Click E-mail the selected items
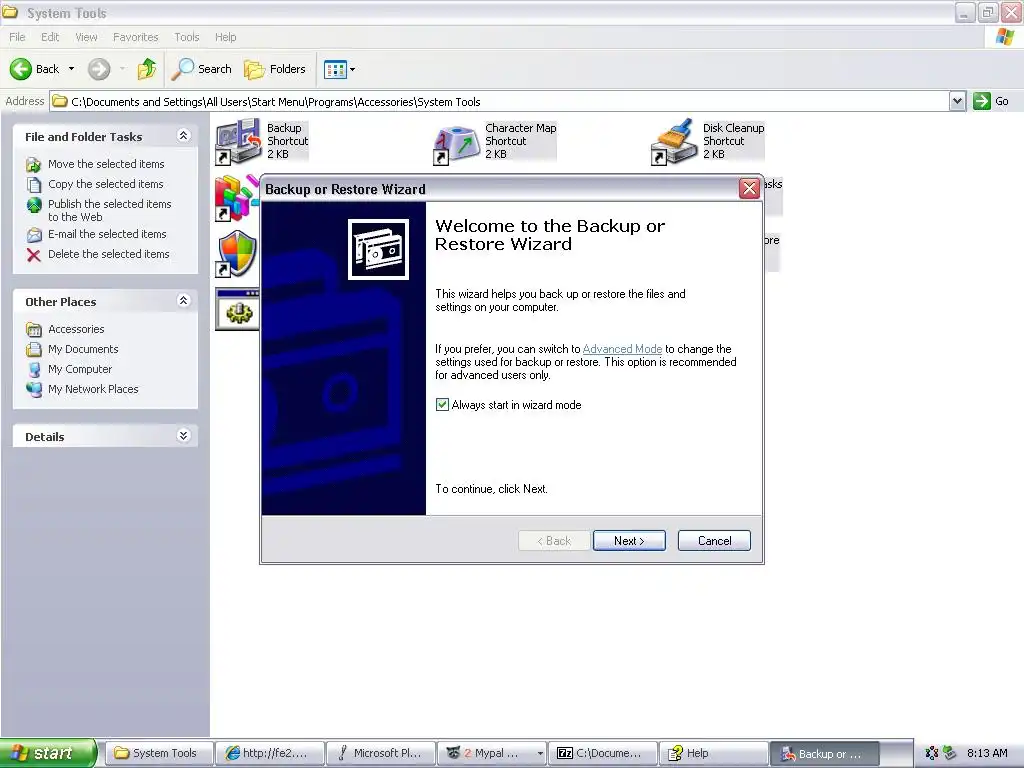Viewport: 1024px width, 768px height. click(107, 234)
